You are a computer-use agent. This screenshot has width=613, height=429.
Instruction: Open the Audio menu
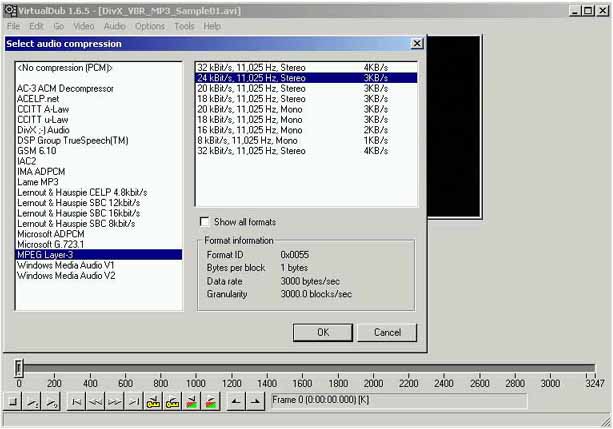pos(115,26)
